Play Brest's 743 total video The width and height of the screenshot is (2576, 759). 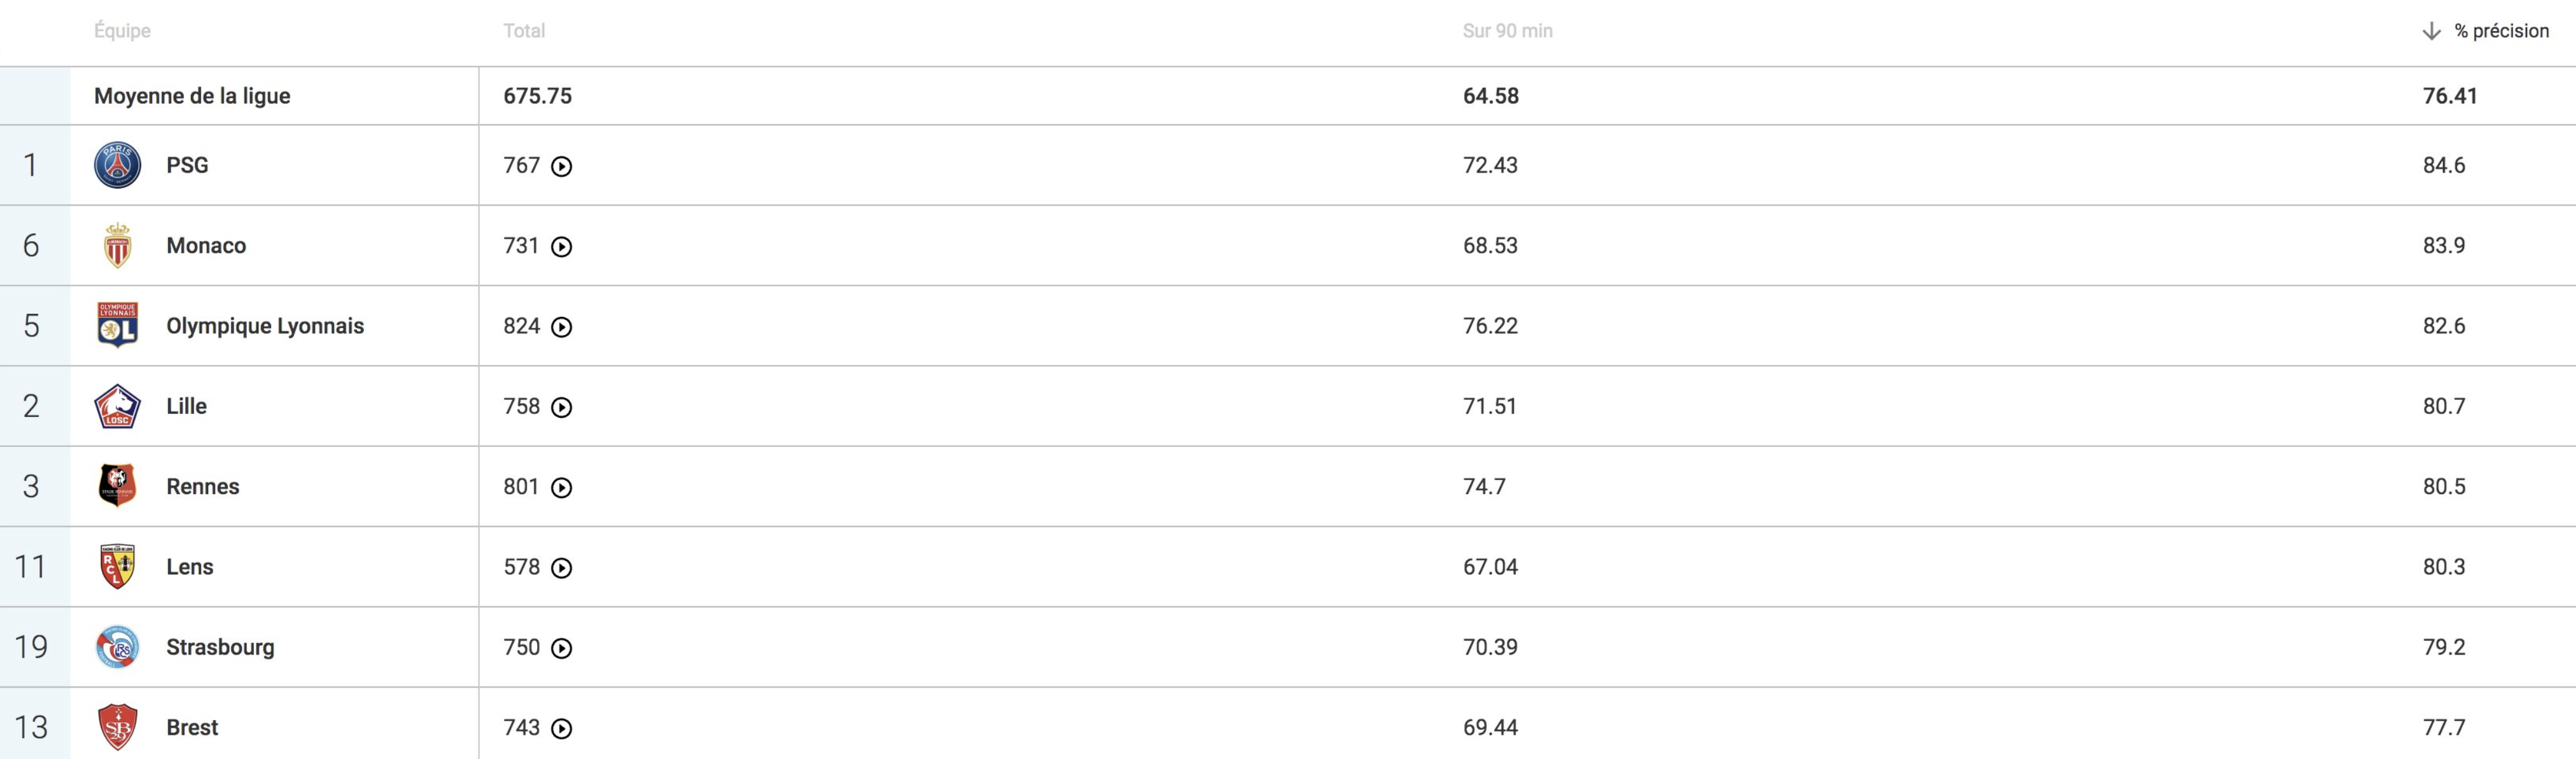click(562, 729)
